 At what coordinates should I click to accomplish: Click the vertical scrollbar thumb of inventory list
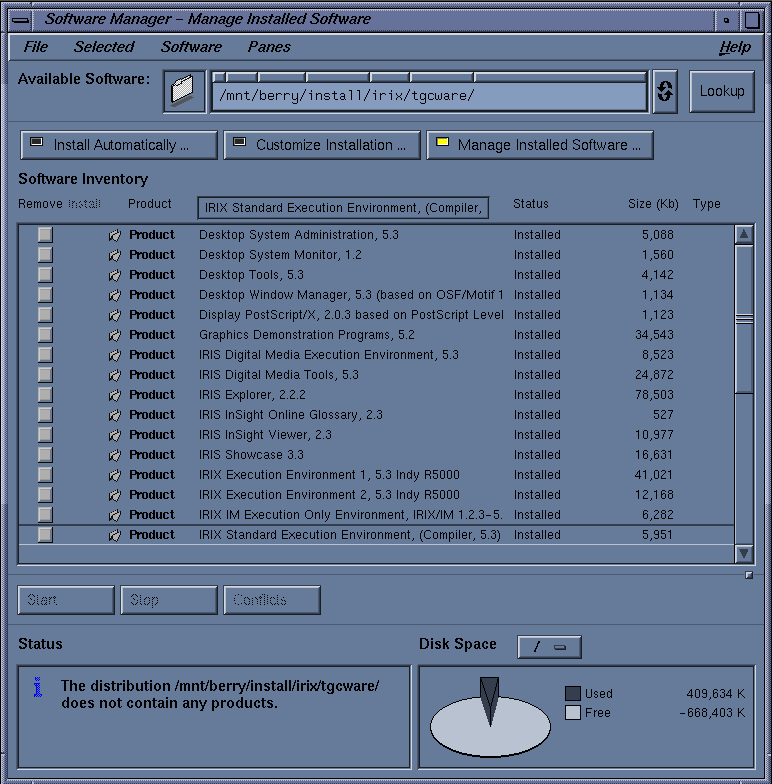(x=744, y=319)
